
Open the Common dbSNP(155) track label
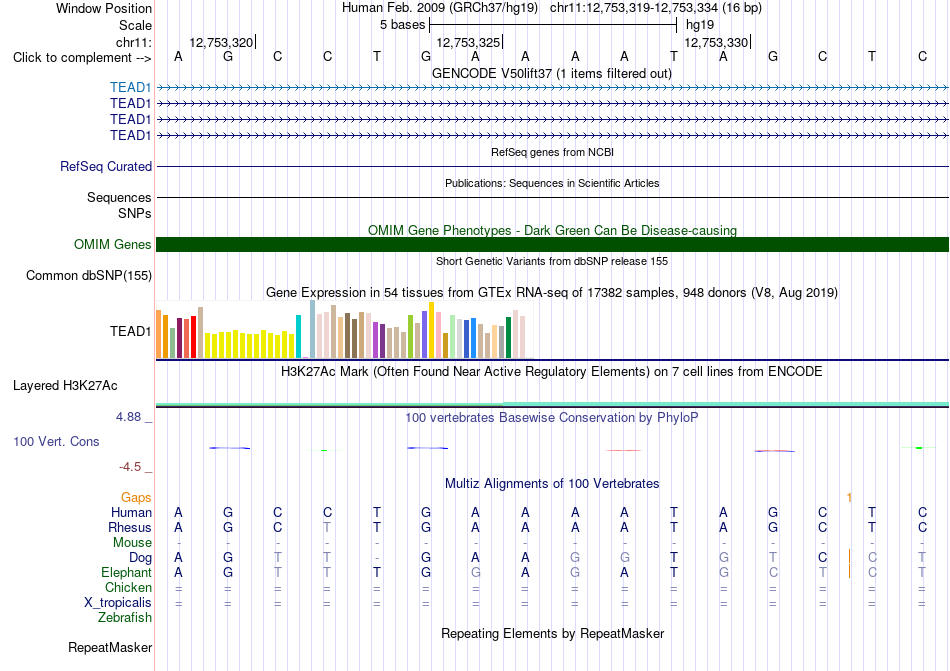click(89, 276)
